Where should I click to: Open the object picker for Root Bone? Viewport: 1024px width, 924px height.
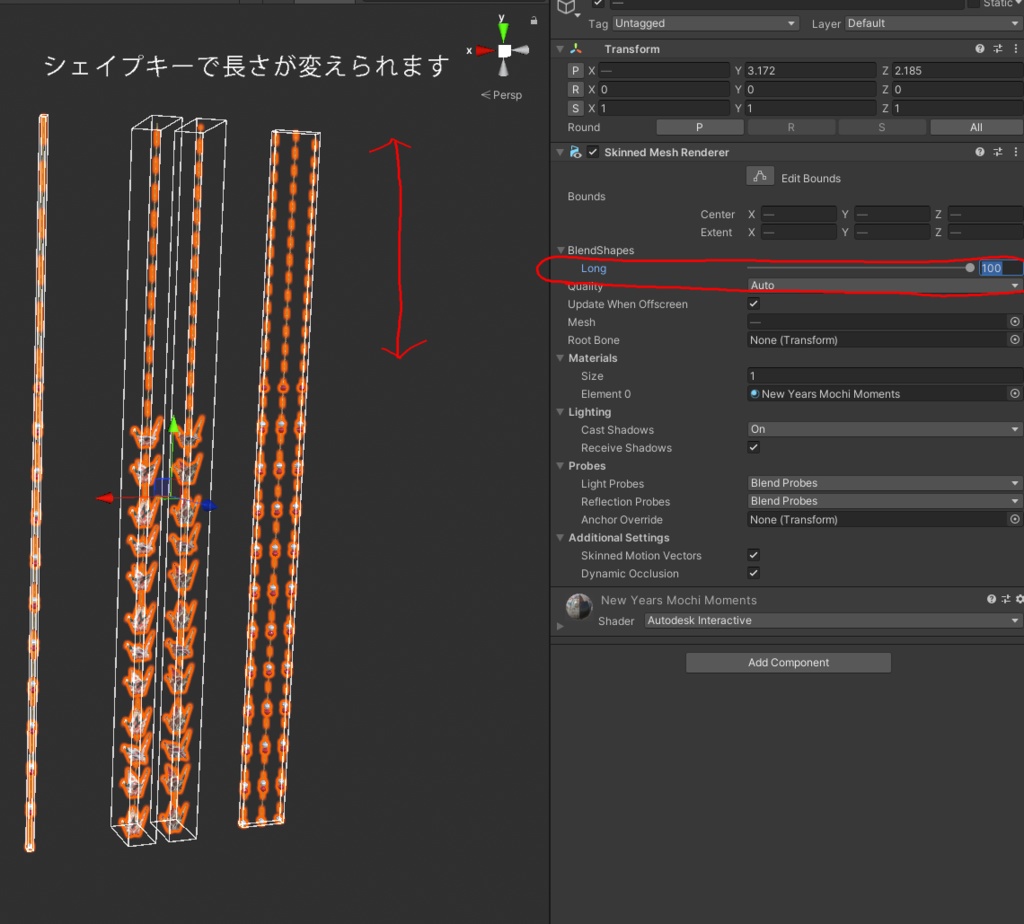(1014, 339)
